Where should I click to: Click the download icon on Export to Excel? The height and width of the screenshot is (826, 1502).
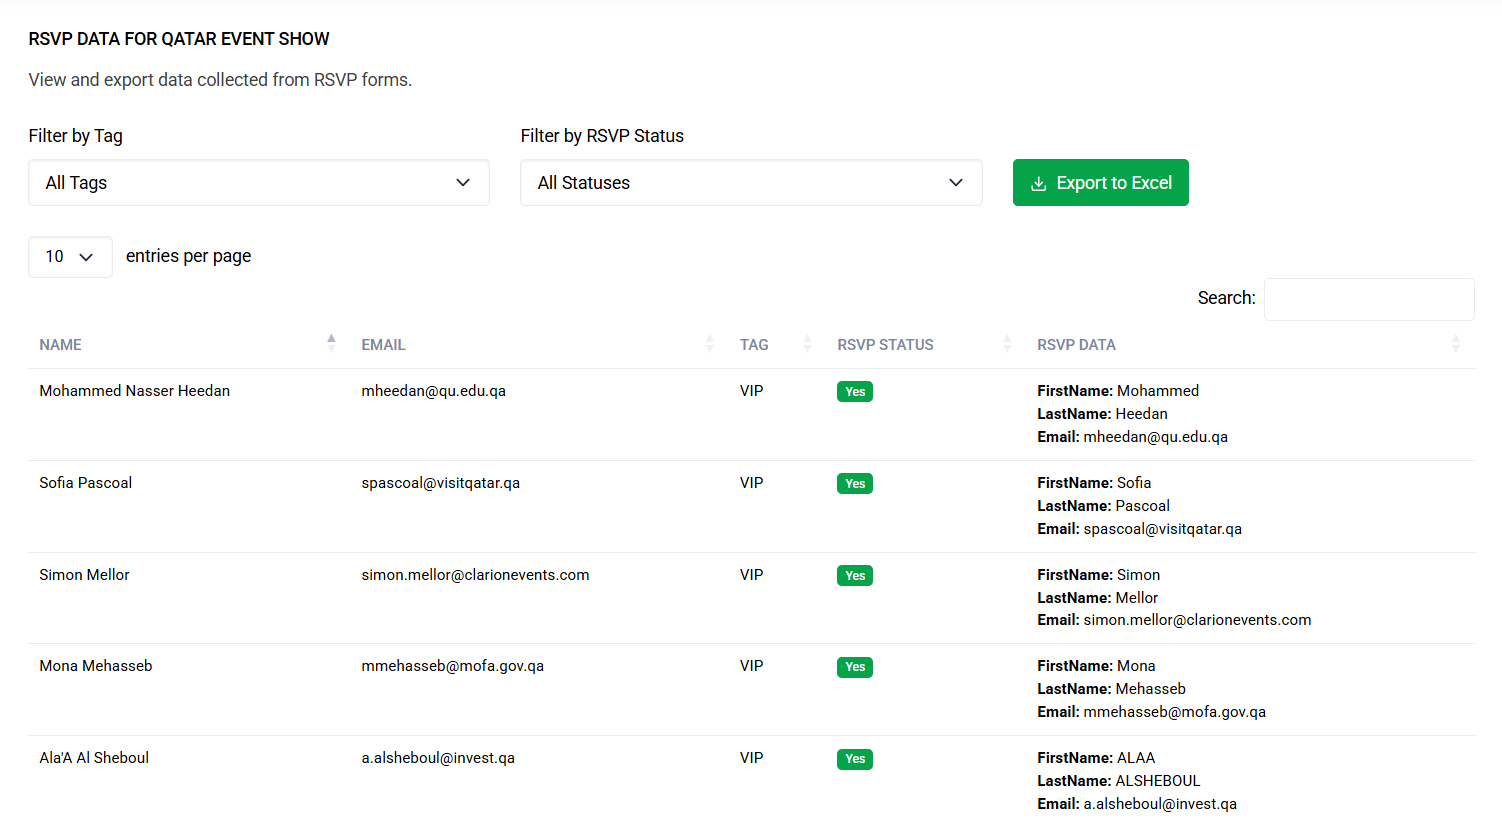click(x=1040, y=182)
